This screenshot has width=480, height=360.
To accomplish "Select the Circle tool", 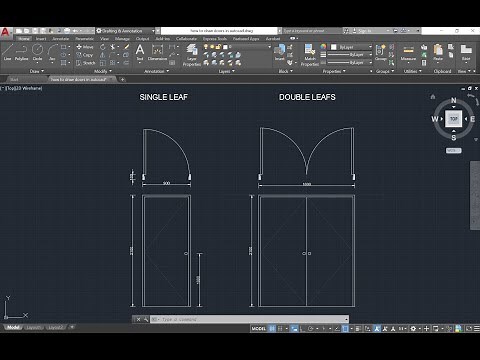I will 37,52.
